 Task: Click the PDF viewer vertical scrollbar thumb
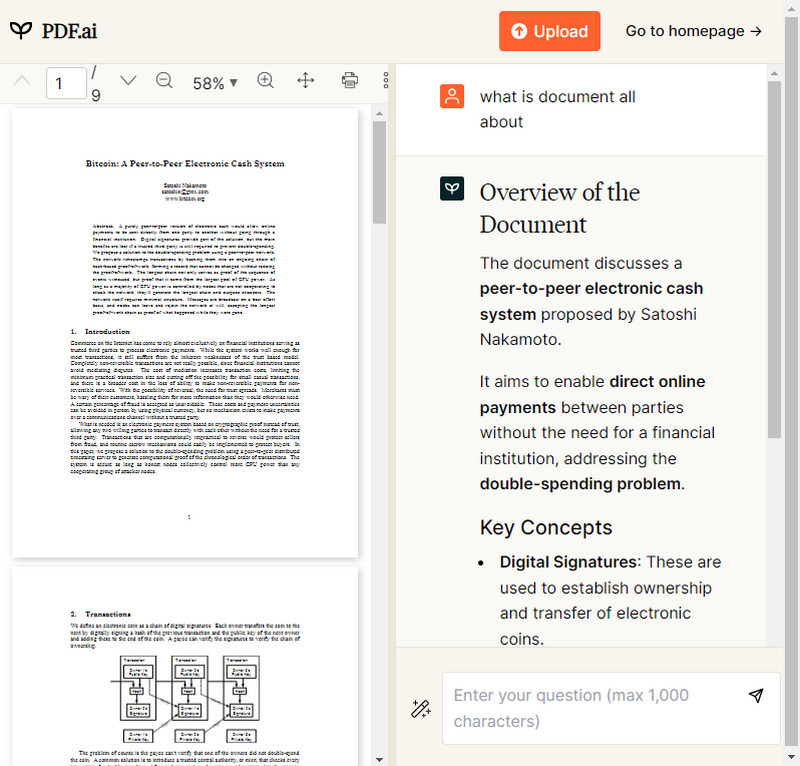click(x=379, y=172)
